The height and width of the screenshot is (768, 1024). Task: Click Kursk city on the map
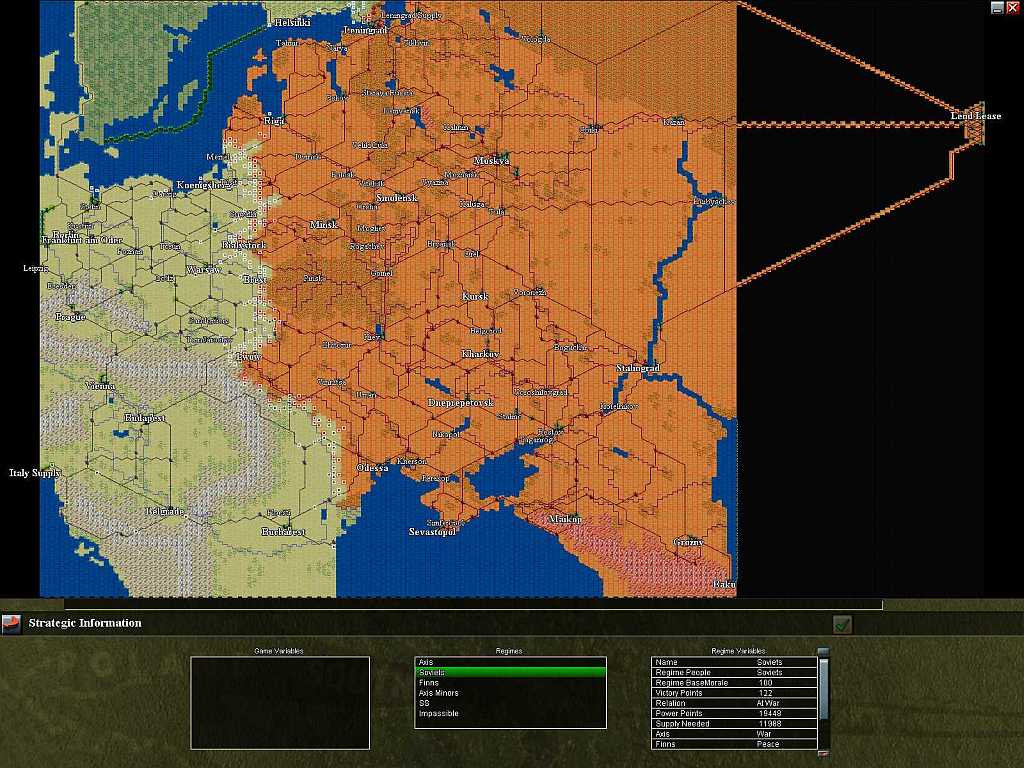point(475,296)
